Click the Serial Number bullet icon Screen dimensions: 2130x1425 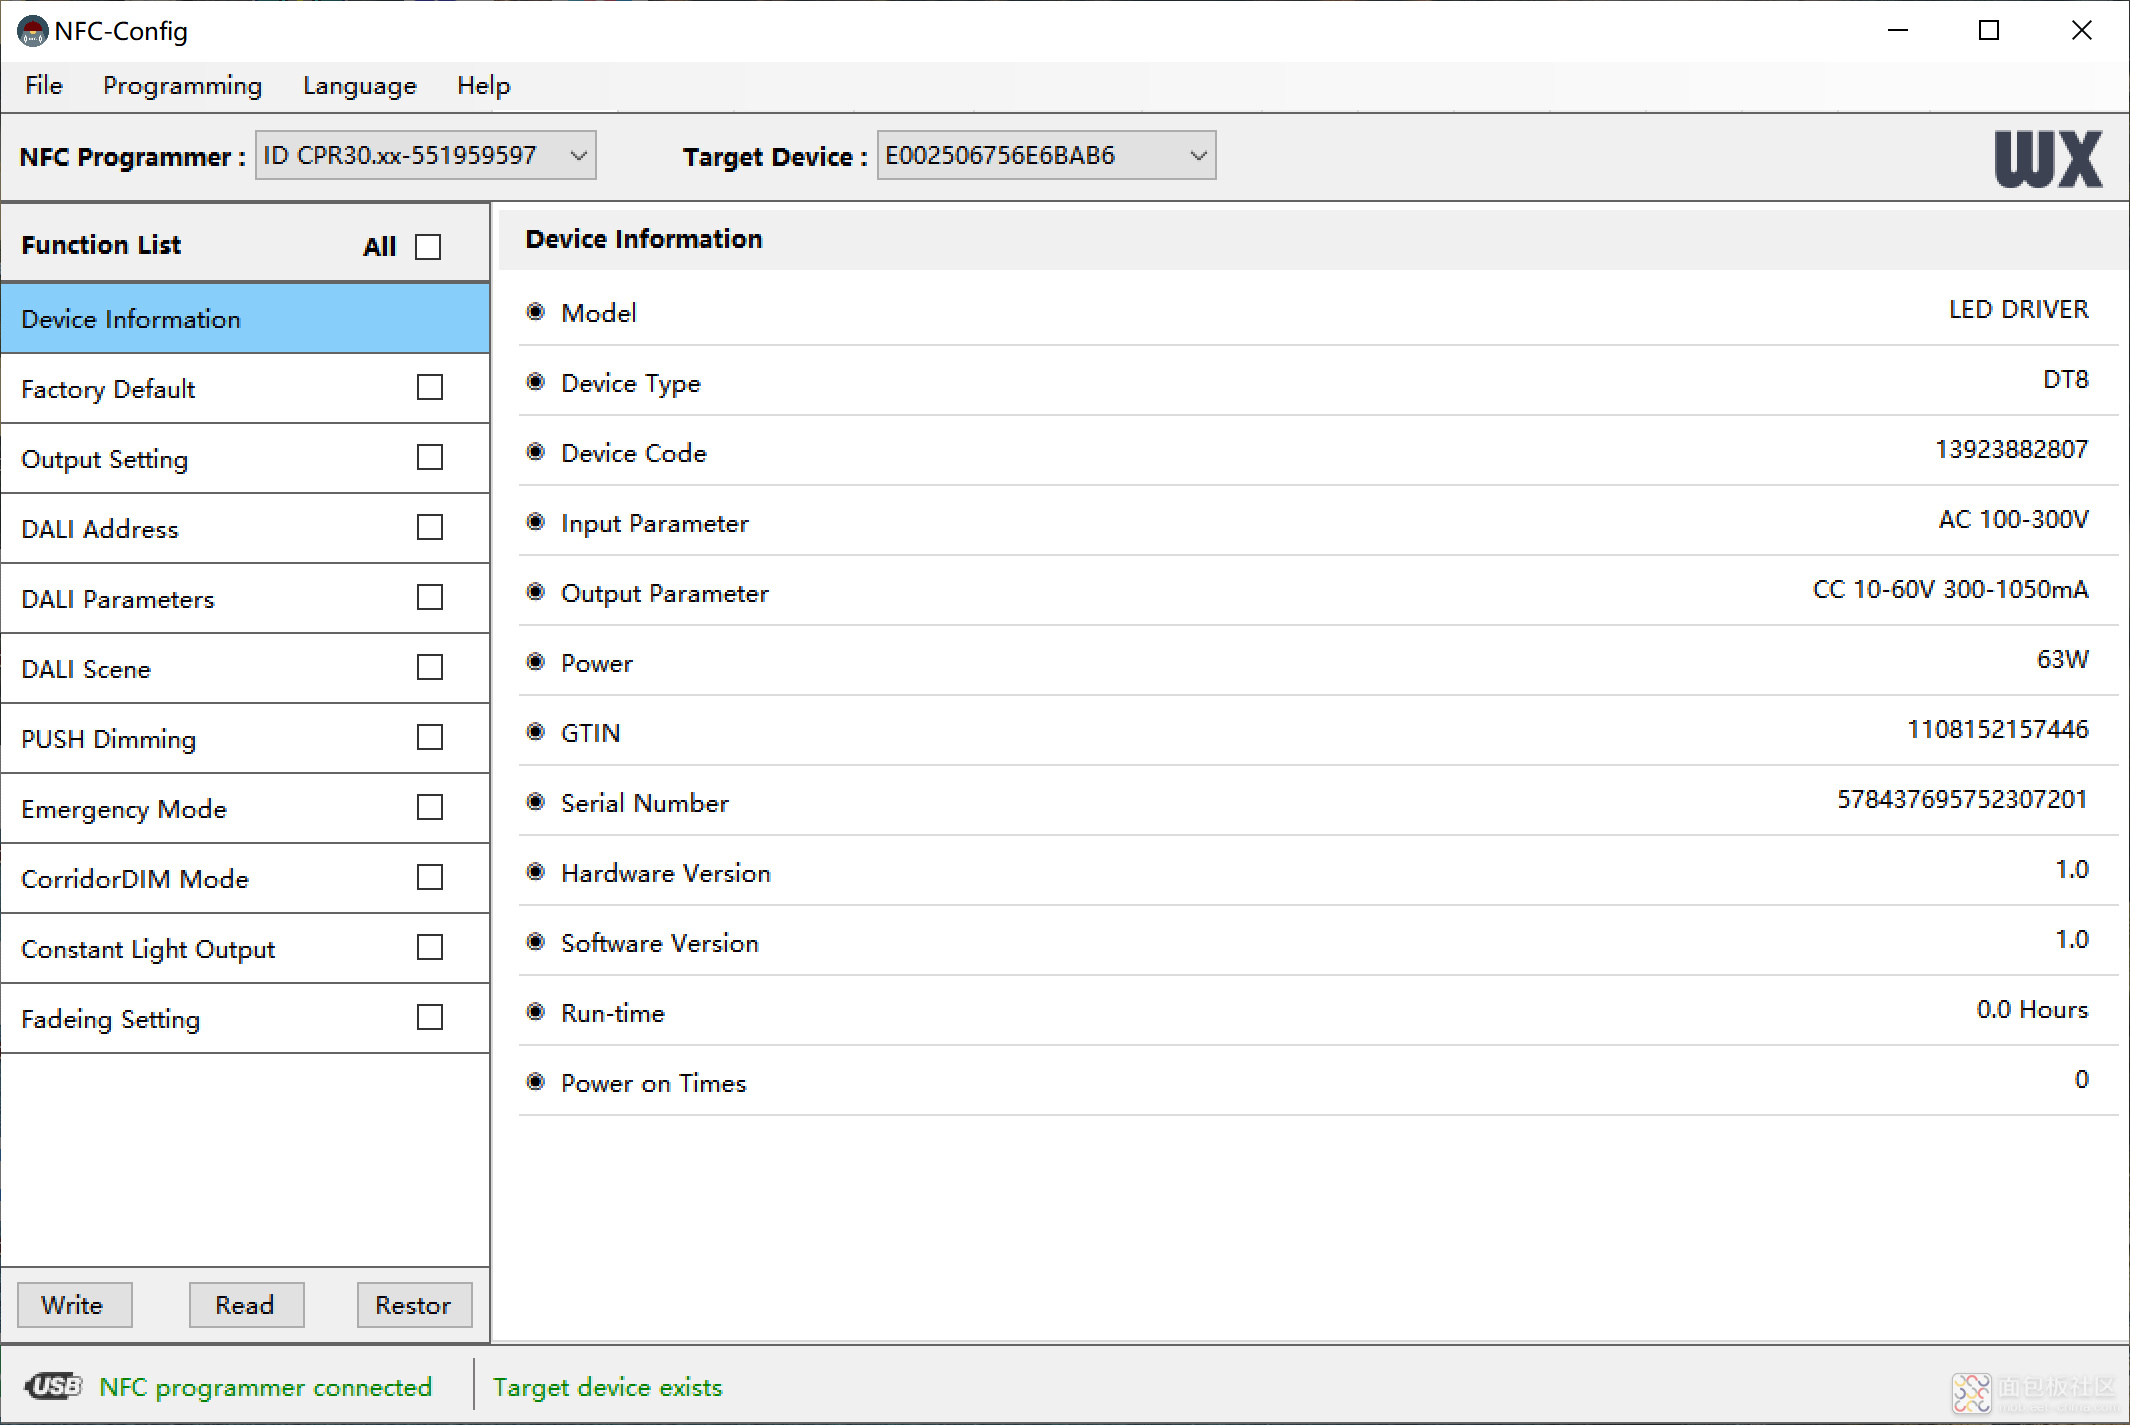pos(536,802)
